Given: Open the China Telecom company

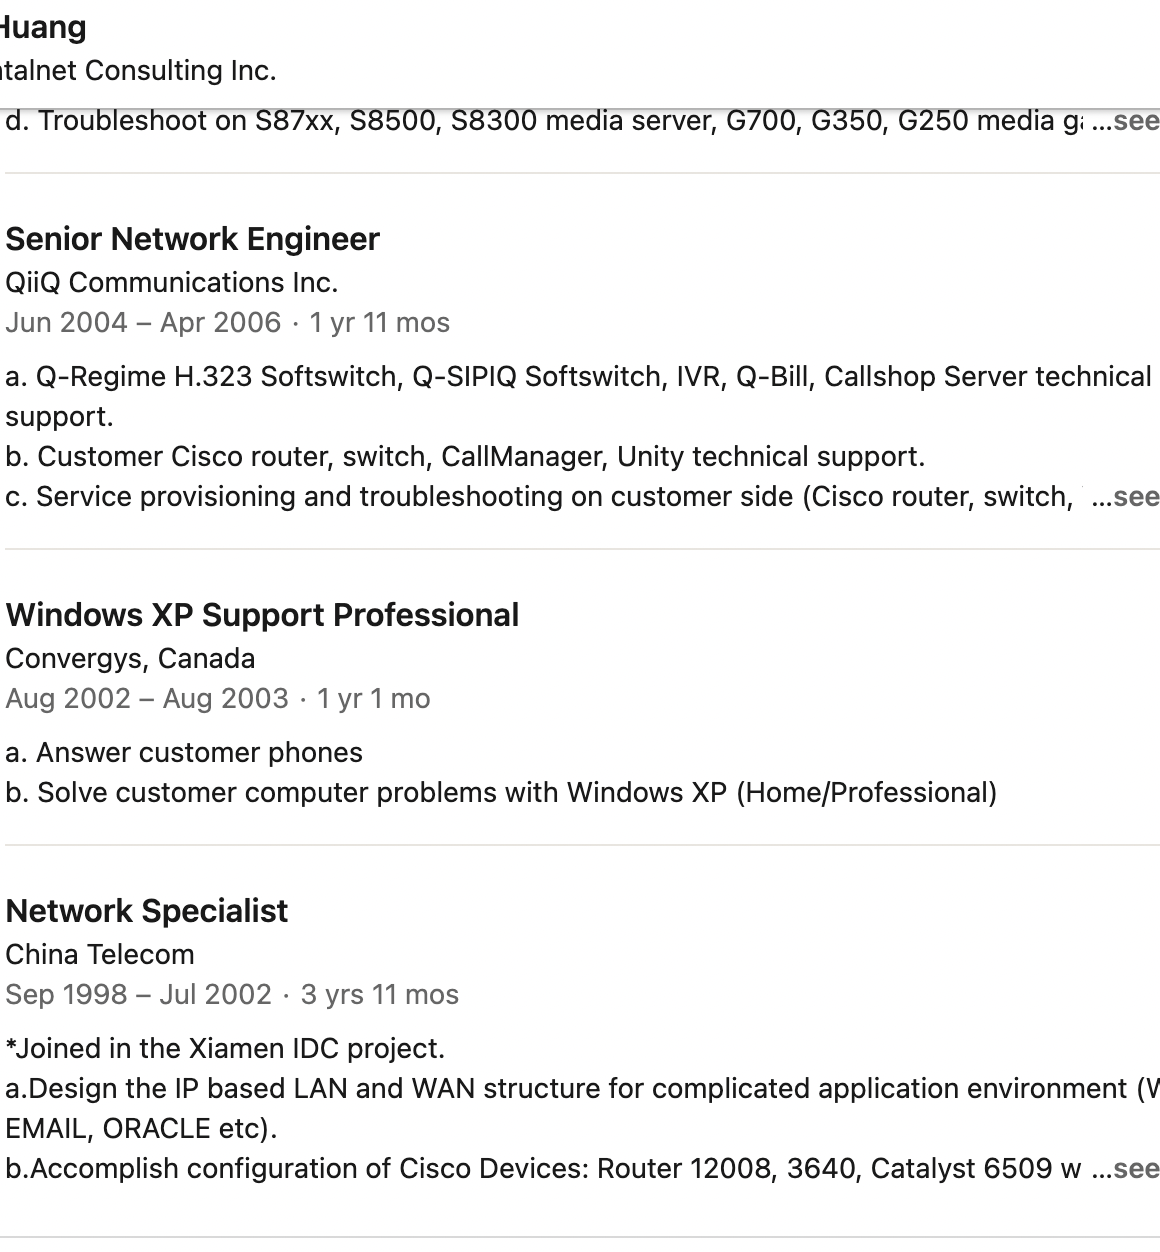Looking at the screenshot, I should [100, 955].
